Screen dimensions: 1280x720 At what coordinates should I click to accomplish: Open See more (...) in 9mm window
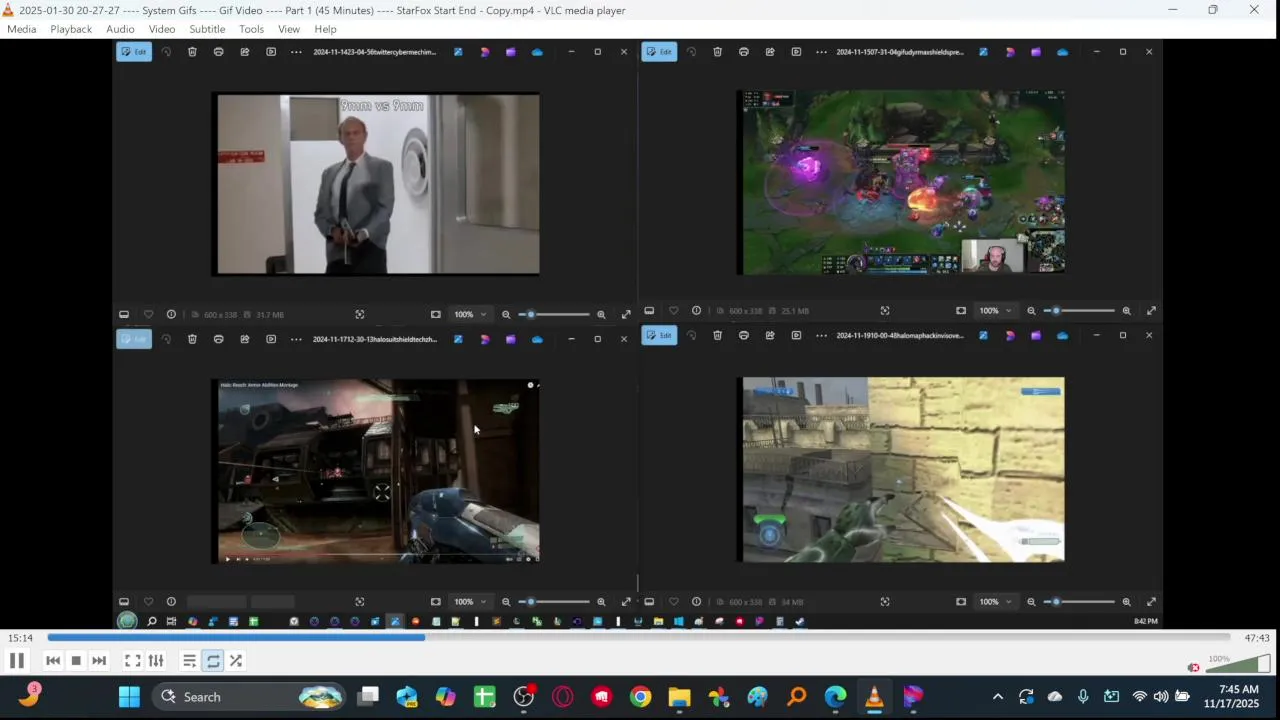(296, 52)
